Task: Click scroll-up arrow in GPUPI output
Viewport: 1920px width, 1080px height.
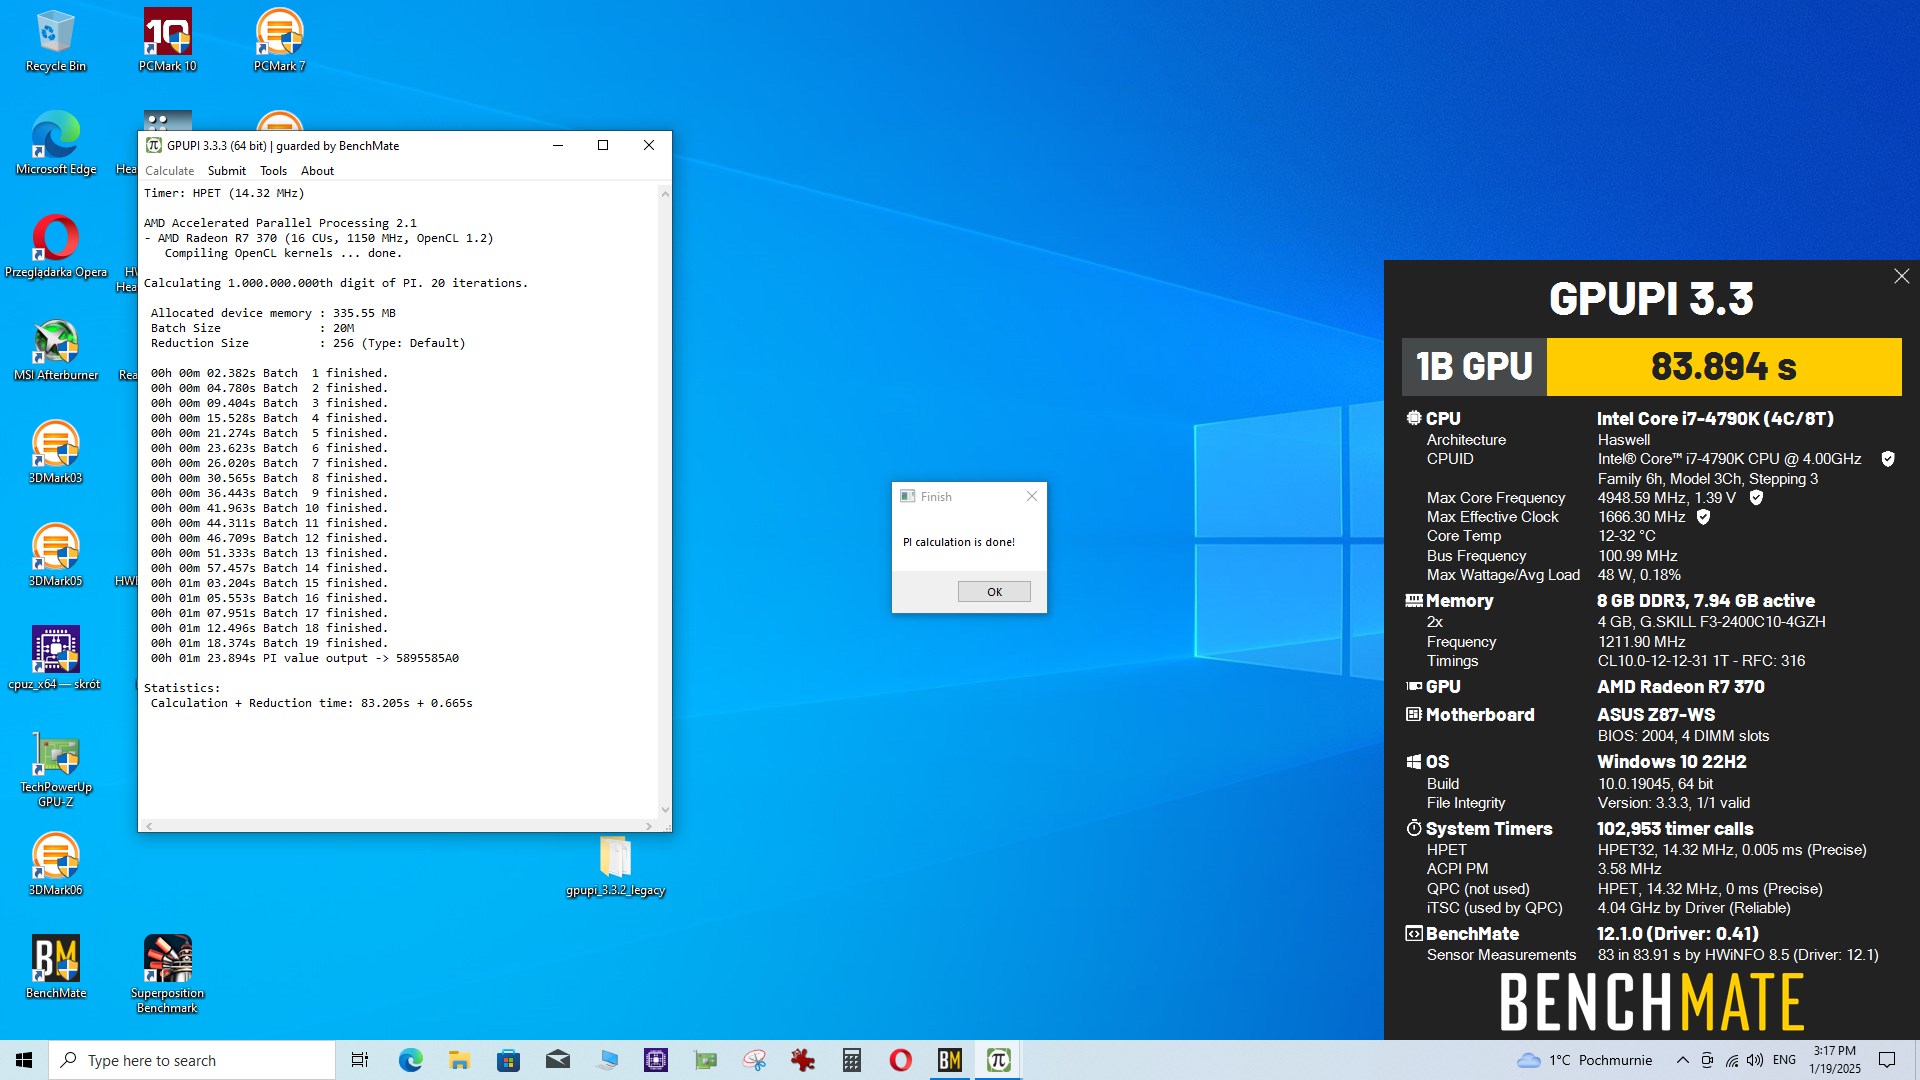Action: (x=665, y=193)
